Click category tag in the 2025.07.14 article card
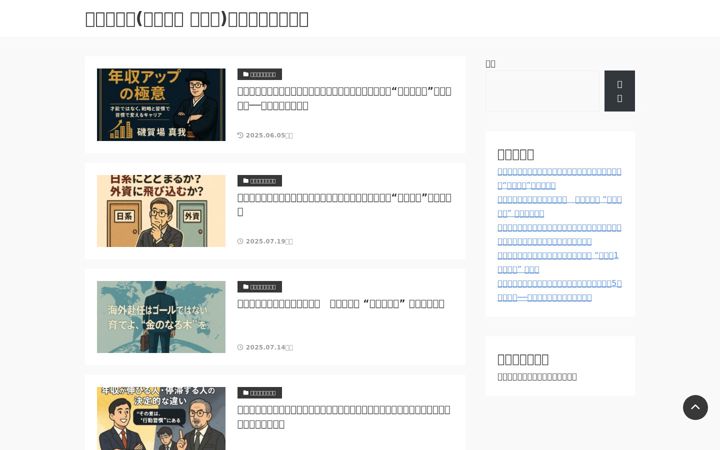The height and width of the screenshot is (450, 720). click(x=259, y=287)
